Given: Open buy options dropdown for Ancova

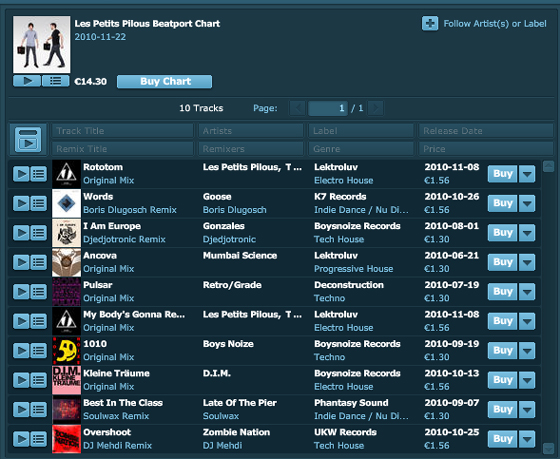Looking at the screenshot, I should tap(527, 263).
